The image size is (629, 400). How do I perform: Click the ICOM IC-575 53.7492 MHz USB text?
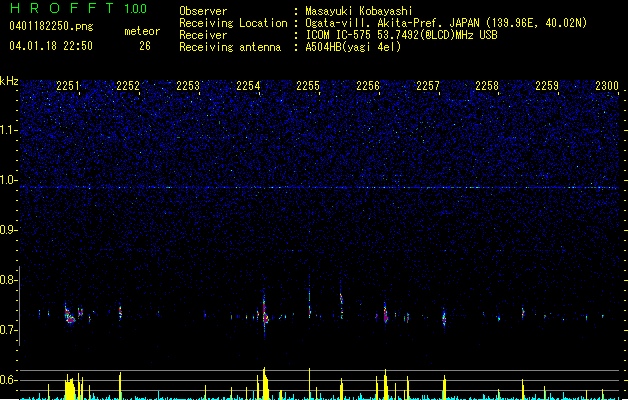click(x=401, y=35)
